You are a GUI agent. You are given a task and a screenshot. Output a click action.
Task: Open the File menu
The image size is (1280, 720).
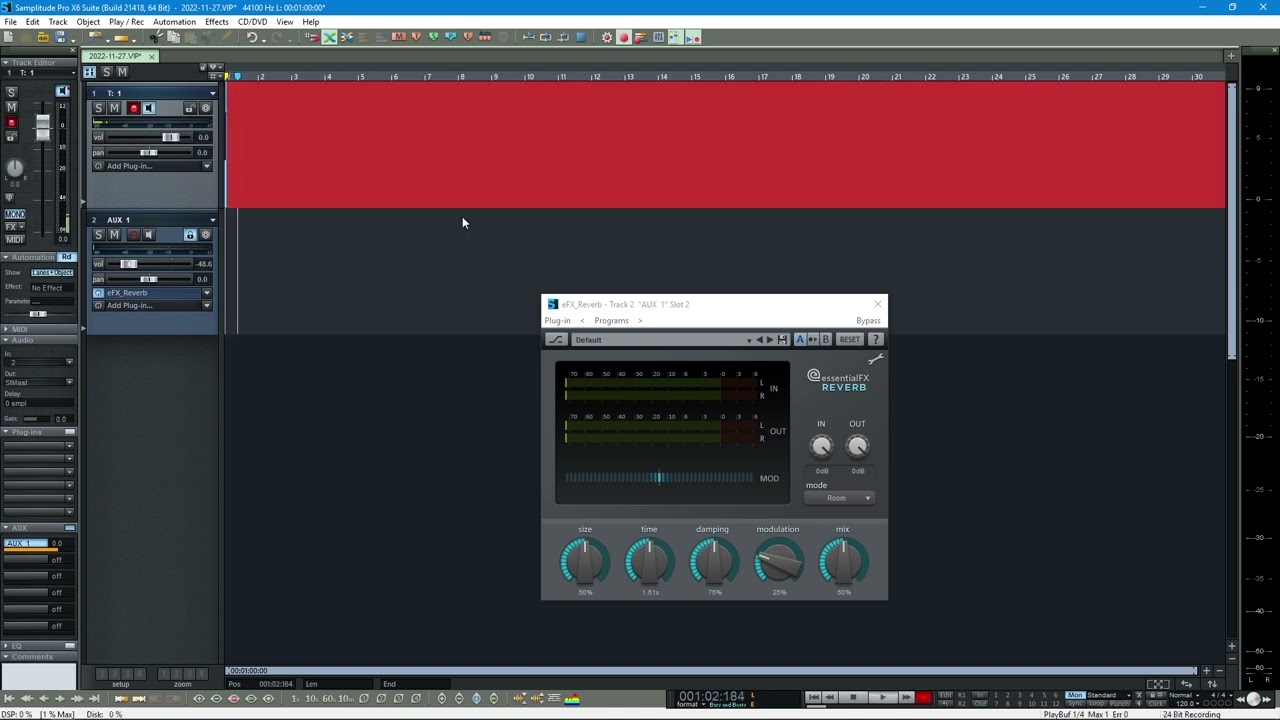pyautogui.click(x=10, y=22)
